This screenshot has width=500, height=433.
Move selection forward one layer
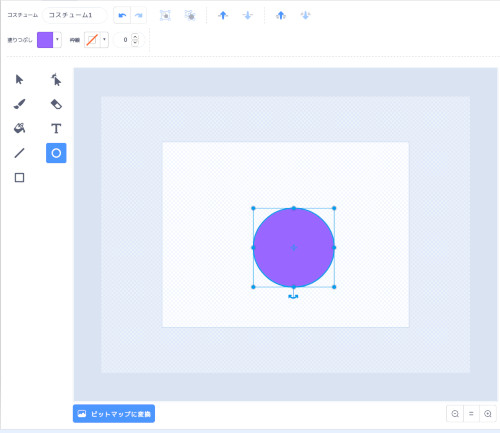[x=223, y=15]
